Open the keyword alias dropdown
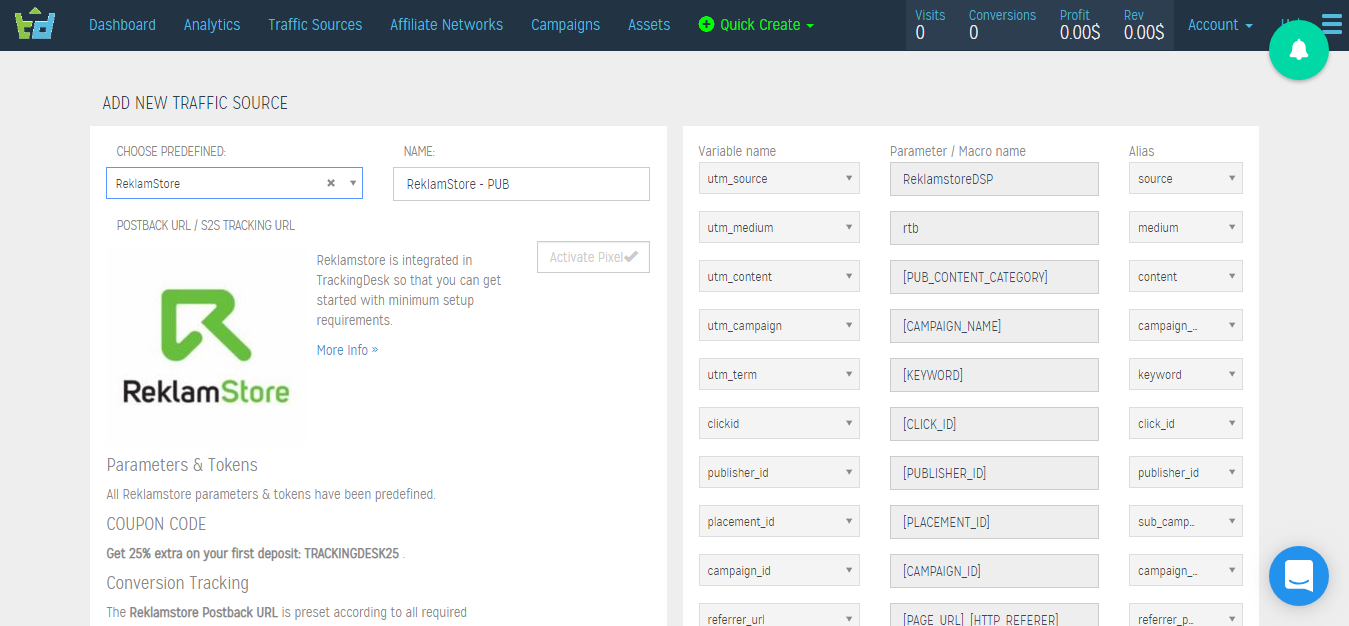Image resolution: width=1349 pixels, height=626 pixels. [1186, 374]
